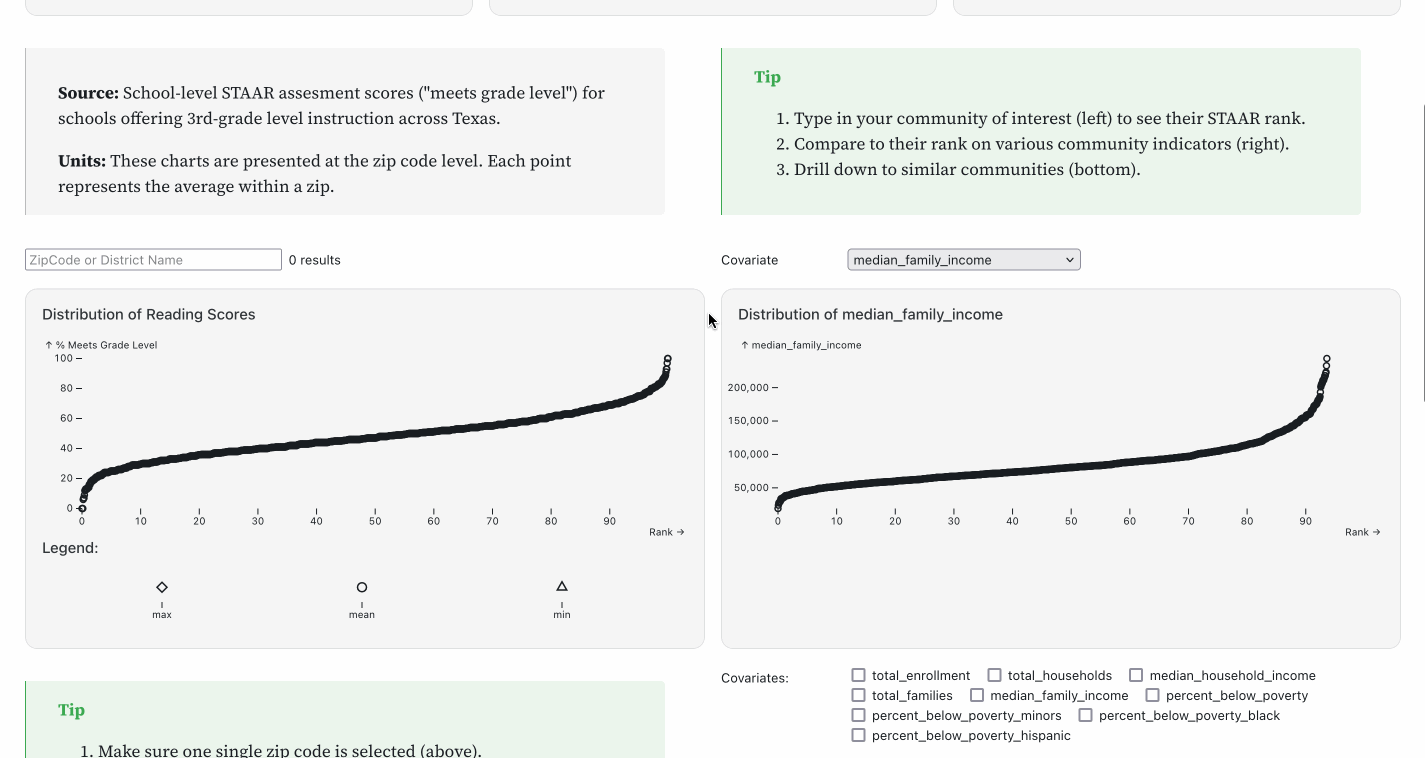This screenshot has height=758, width=1425.
Task: Click the page vertical scrollbar
Action: (1421, 250)
